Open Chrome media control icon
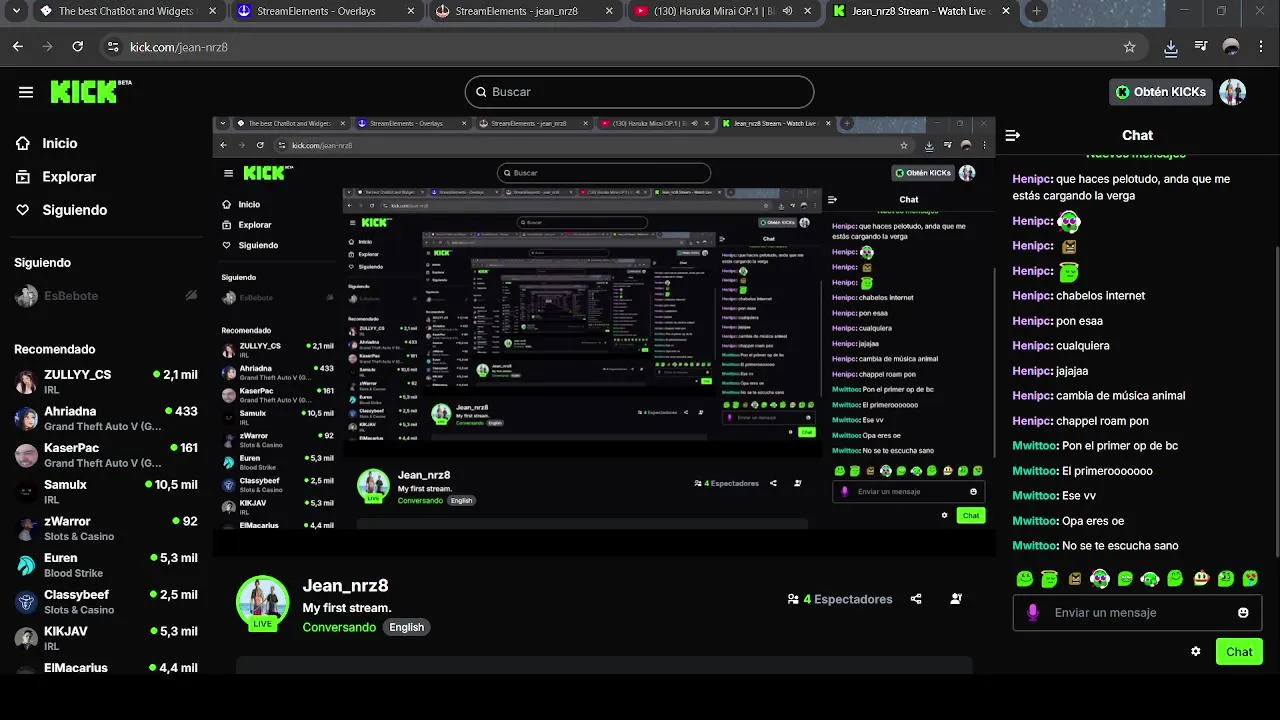This screenshot has height=720, width=1280. [x=1201, y=47]
